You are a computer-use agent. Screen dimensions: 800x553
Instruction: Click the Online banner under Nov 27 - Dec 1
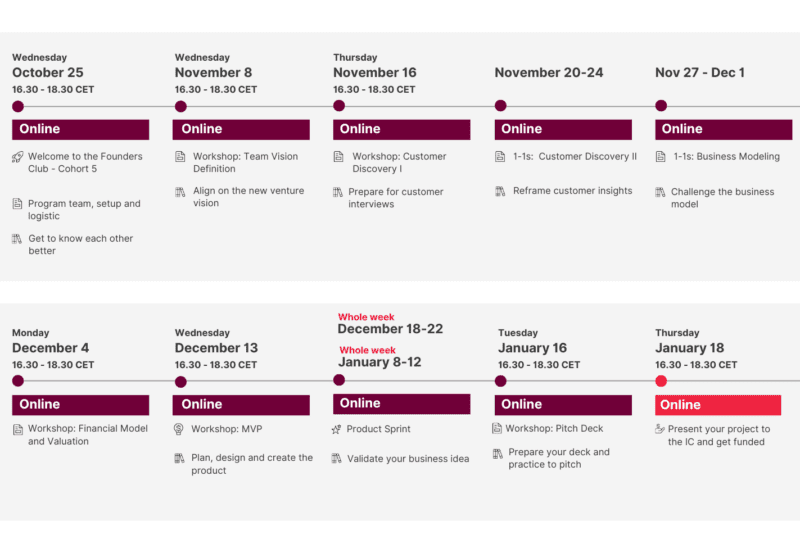click(723, 130)
